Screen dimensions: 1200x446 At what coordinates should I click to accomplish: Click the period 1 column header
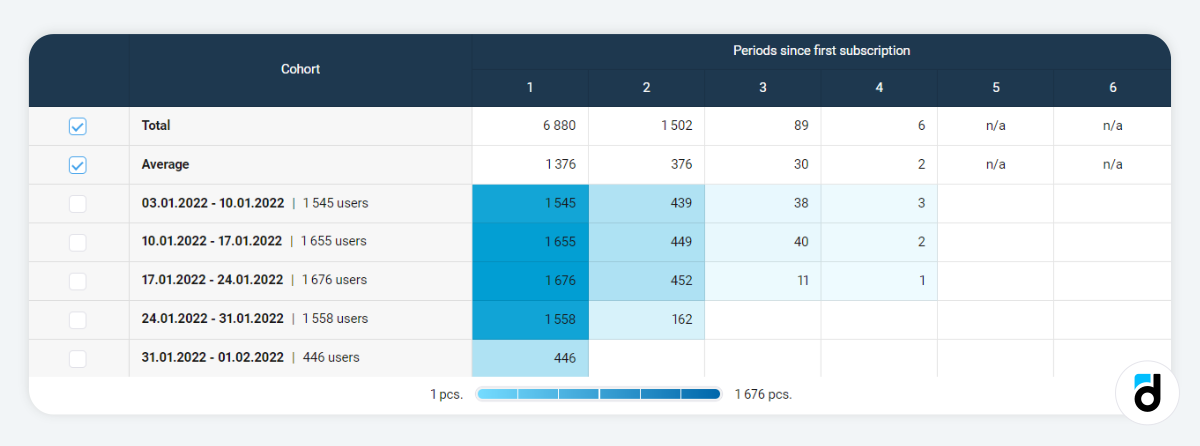pos(530,88)
